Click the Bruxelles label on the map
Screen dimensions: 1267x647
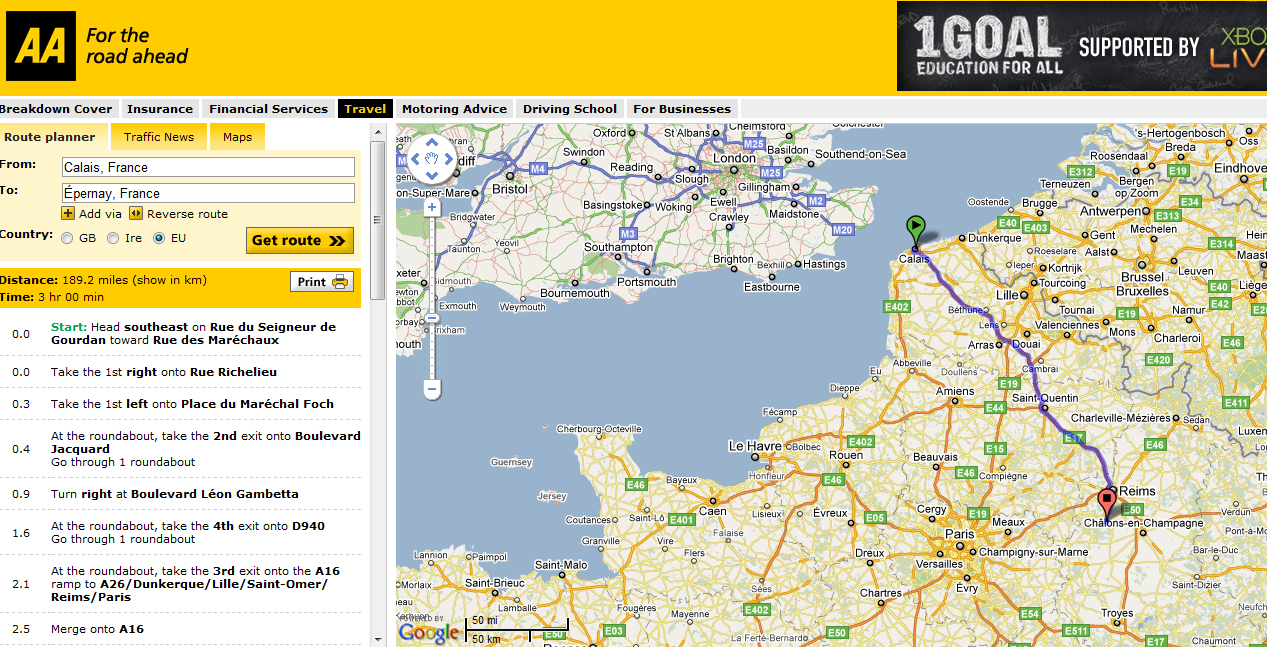coord(1142,291)
